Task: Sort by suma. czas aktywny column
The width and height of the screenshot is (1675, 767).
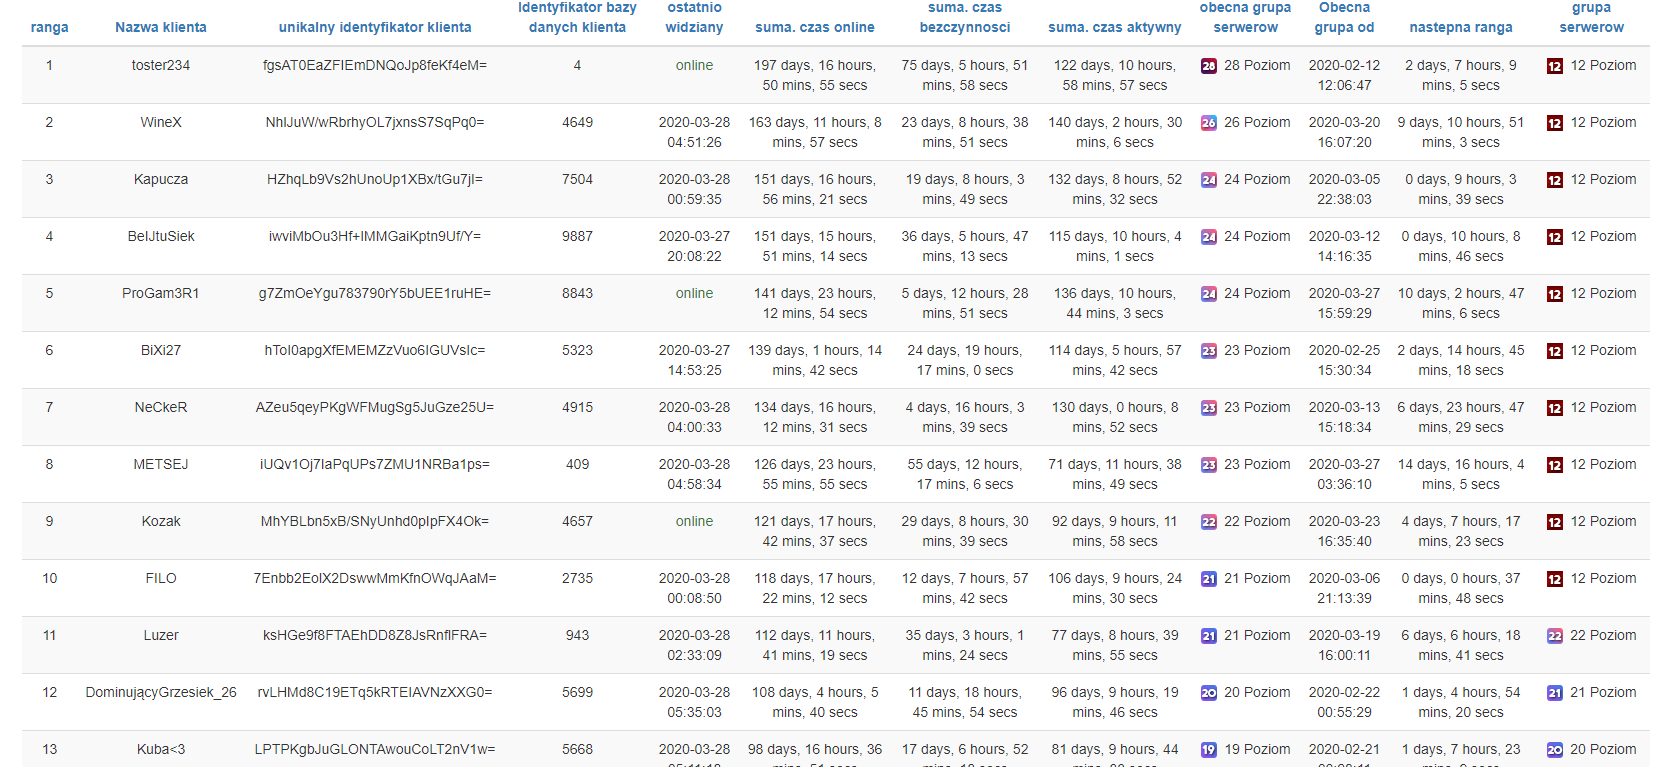Action: click(x=1115, y=27)
